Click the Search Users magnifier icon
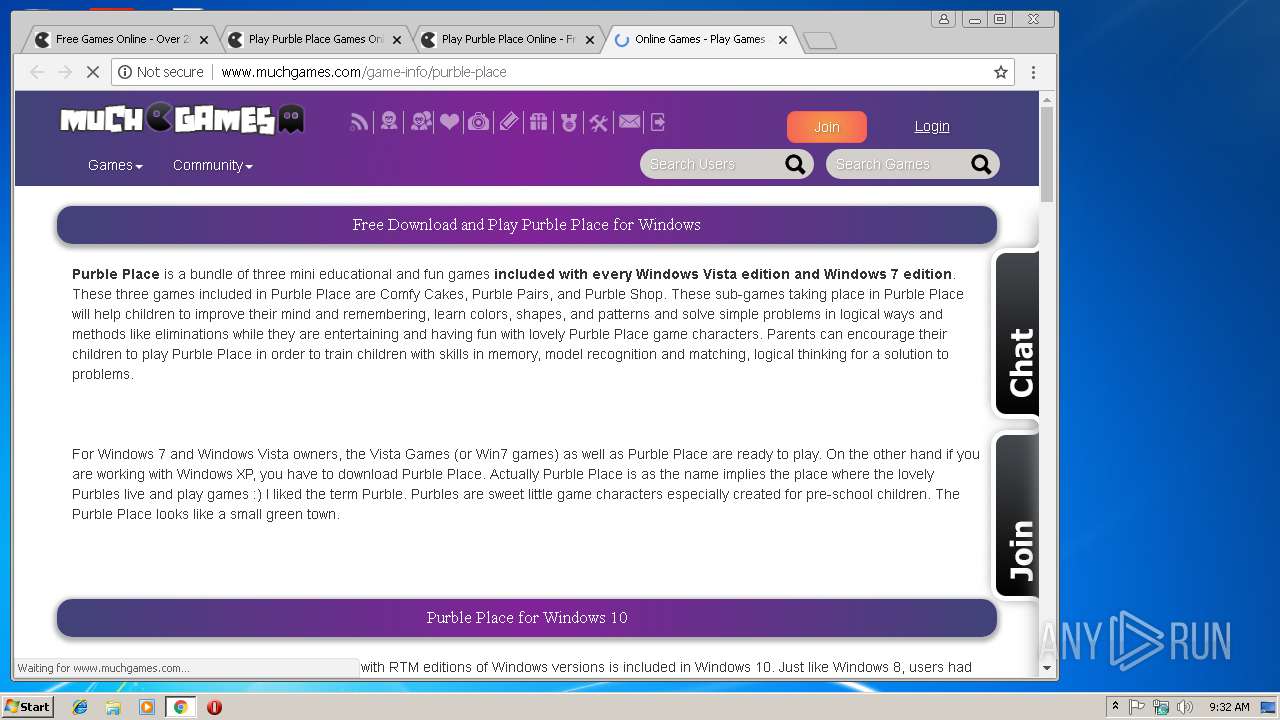Screen dimensions: 1280x720 795,164
